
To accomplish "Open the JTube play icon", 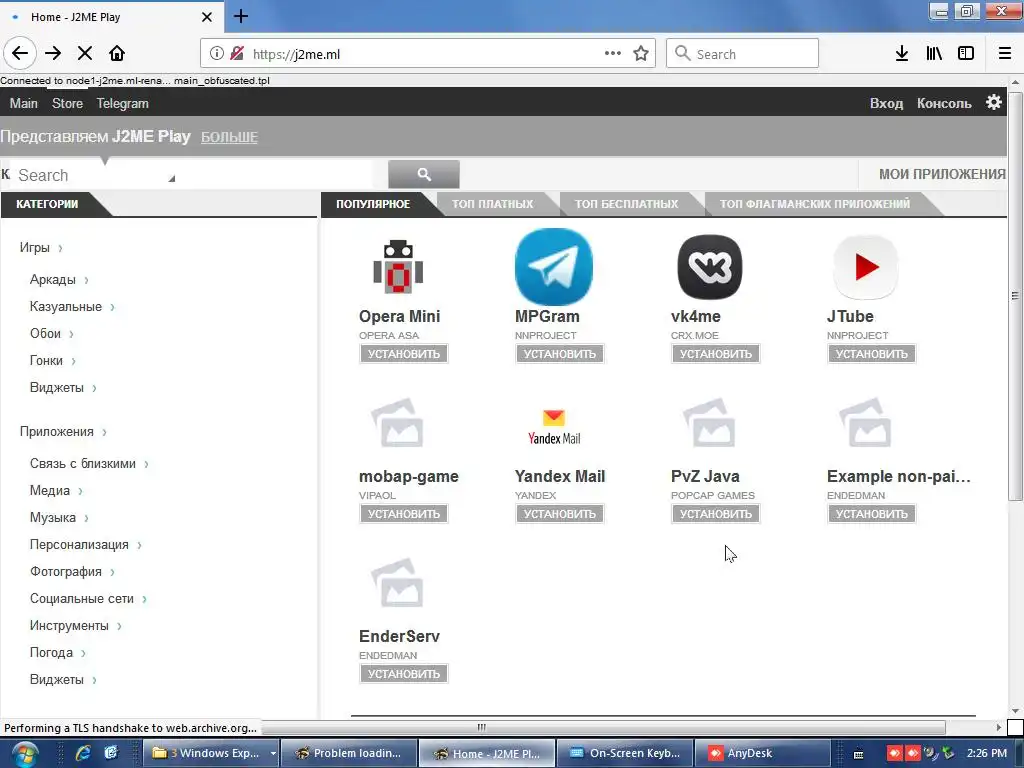I will [x=866, y=267].
